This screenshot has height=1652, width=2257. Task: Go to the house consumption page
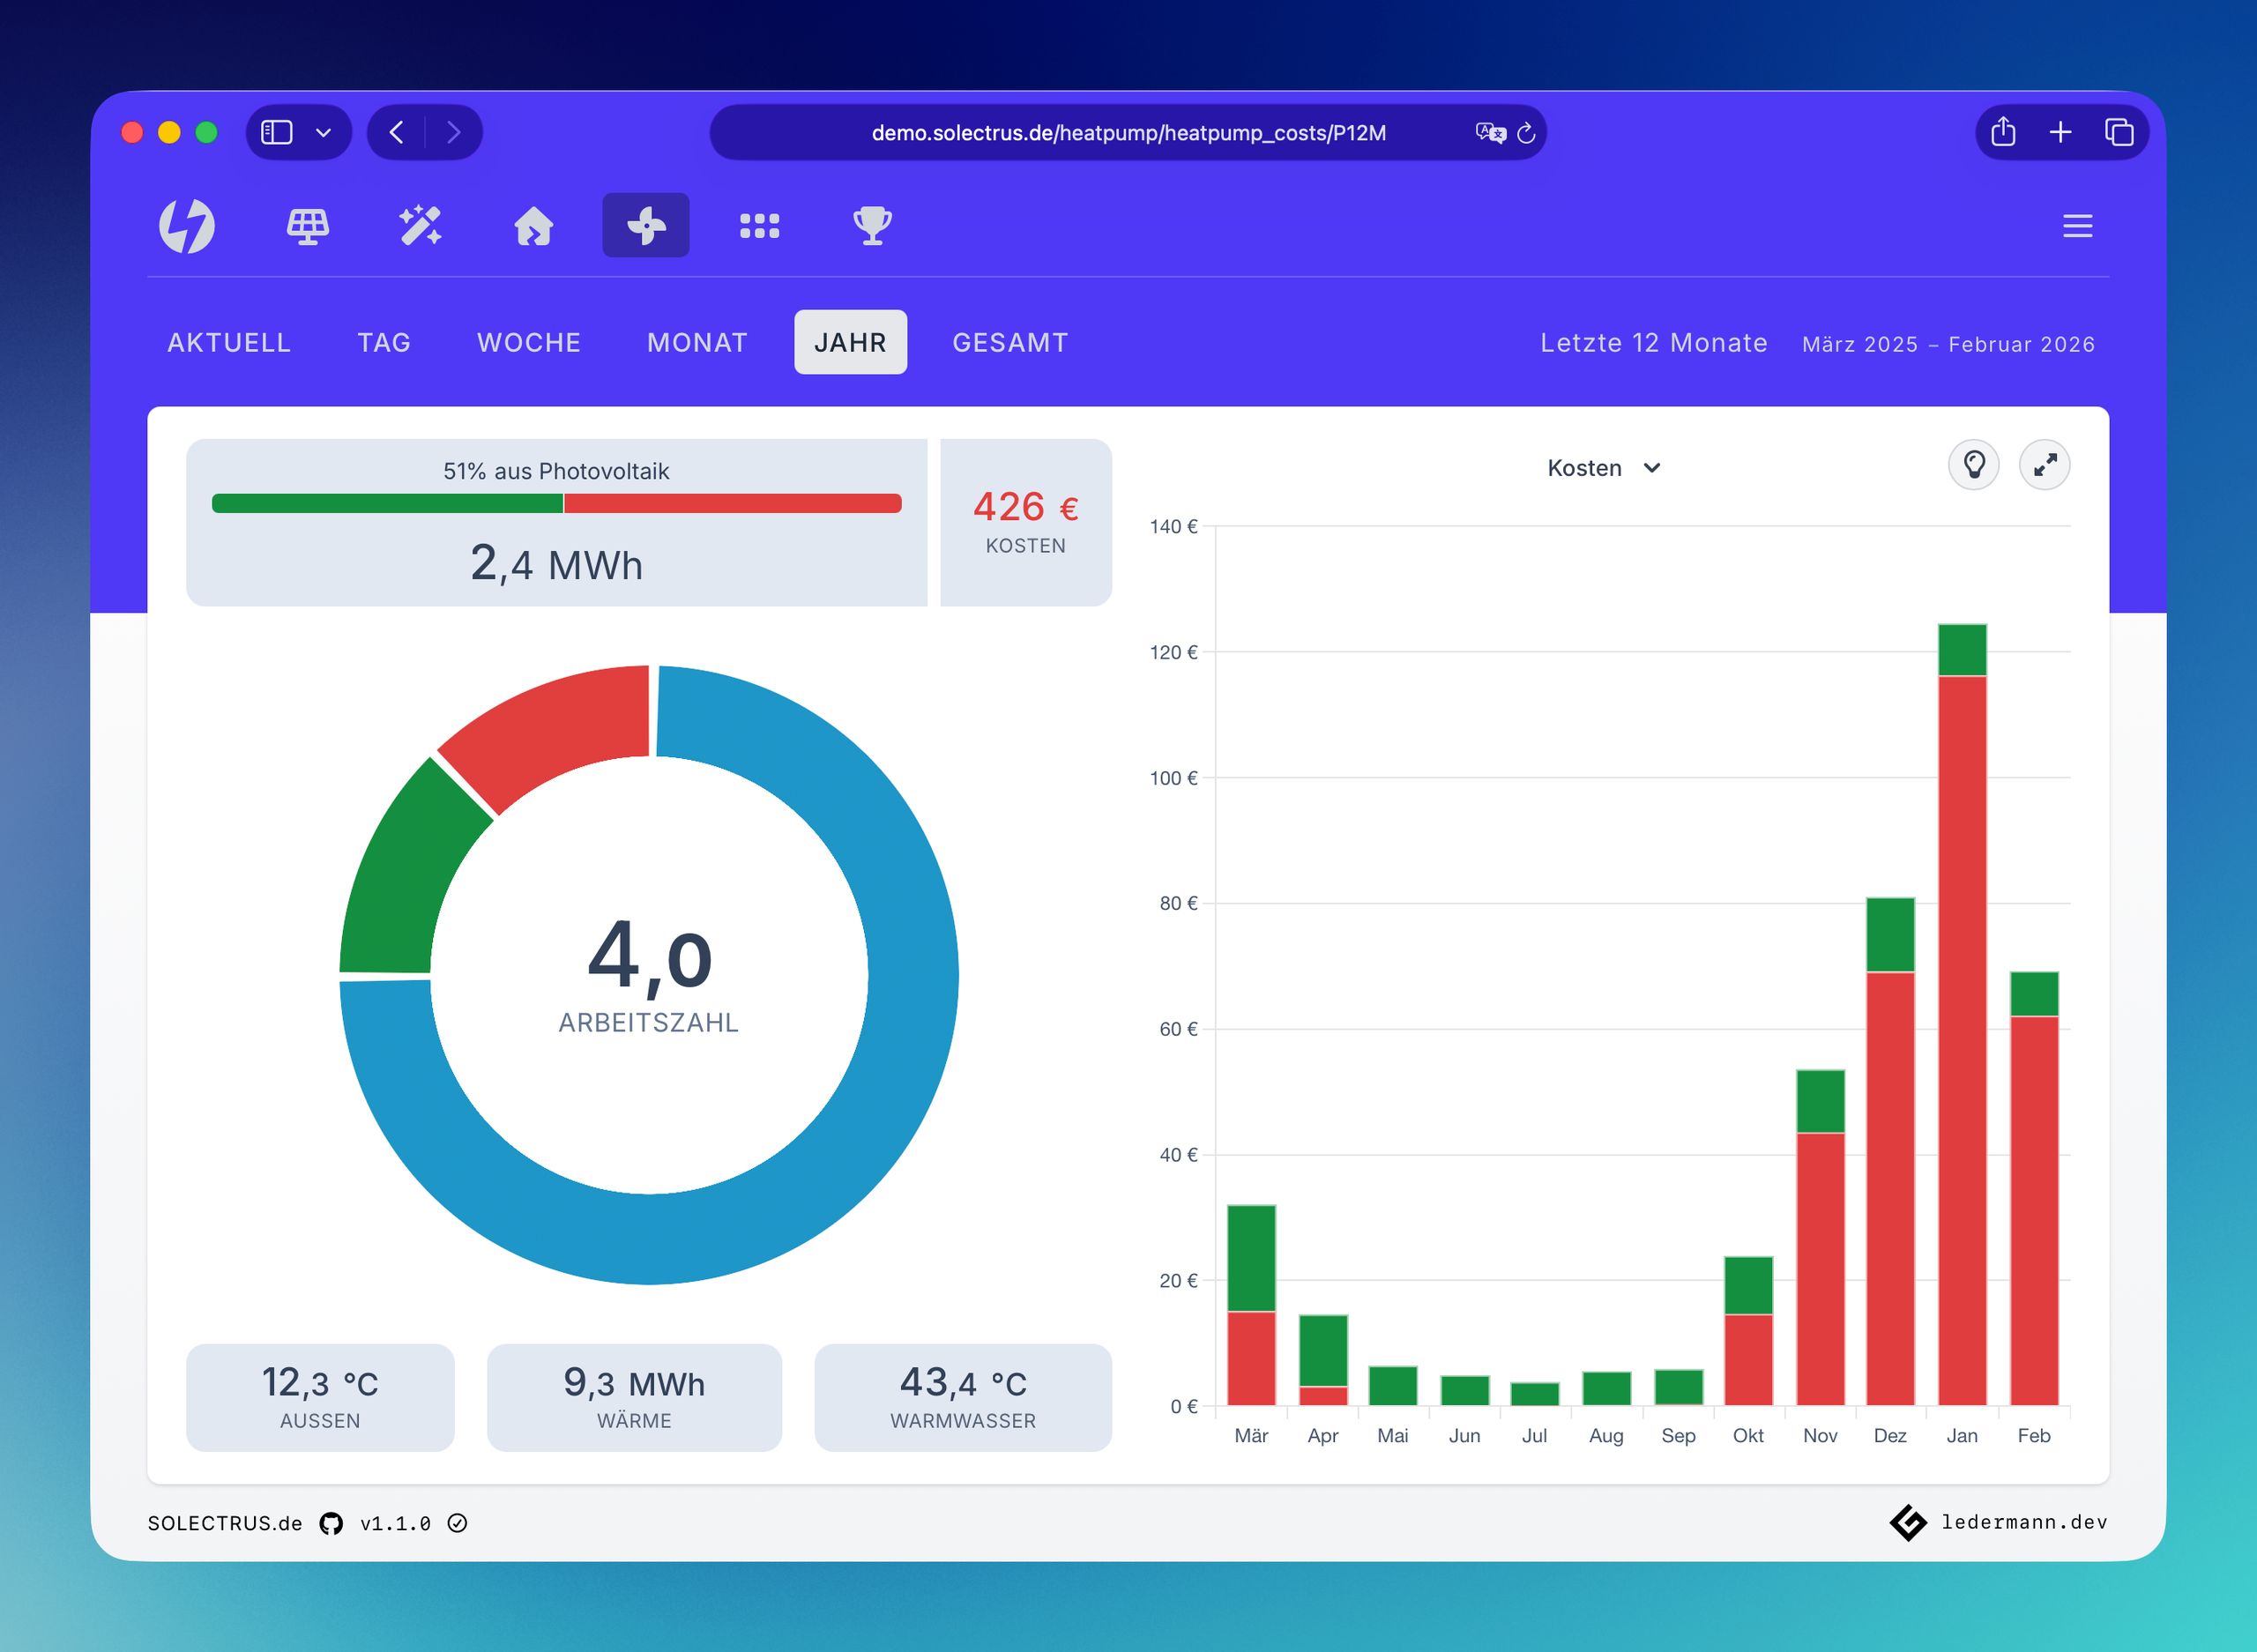(533, 226)
